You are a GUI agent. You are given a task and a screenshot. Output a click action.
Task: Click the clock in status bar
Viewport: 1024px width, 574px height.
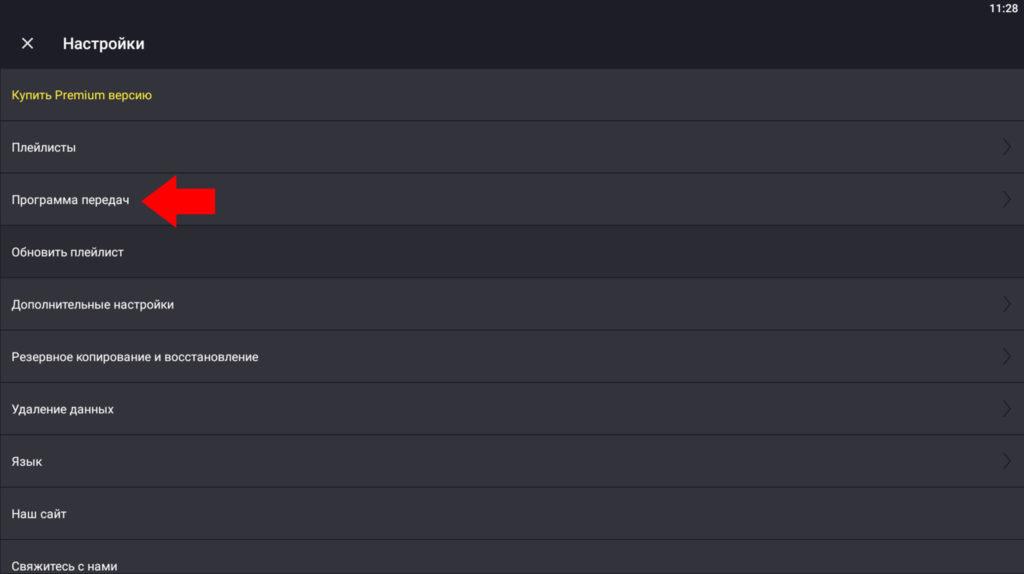coord(1003,8)
